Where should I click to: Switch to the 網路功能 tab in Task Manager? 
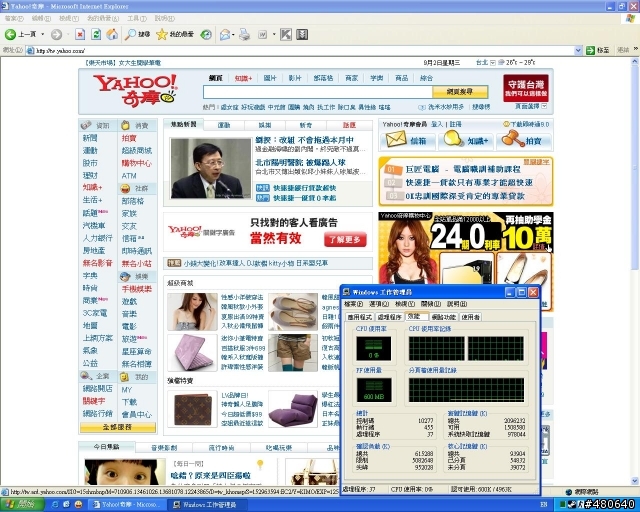tap(444, 317)
